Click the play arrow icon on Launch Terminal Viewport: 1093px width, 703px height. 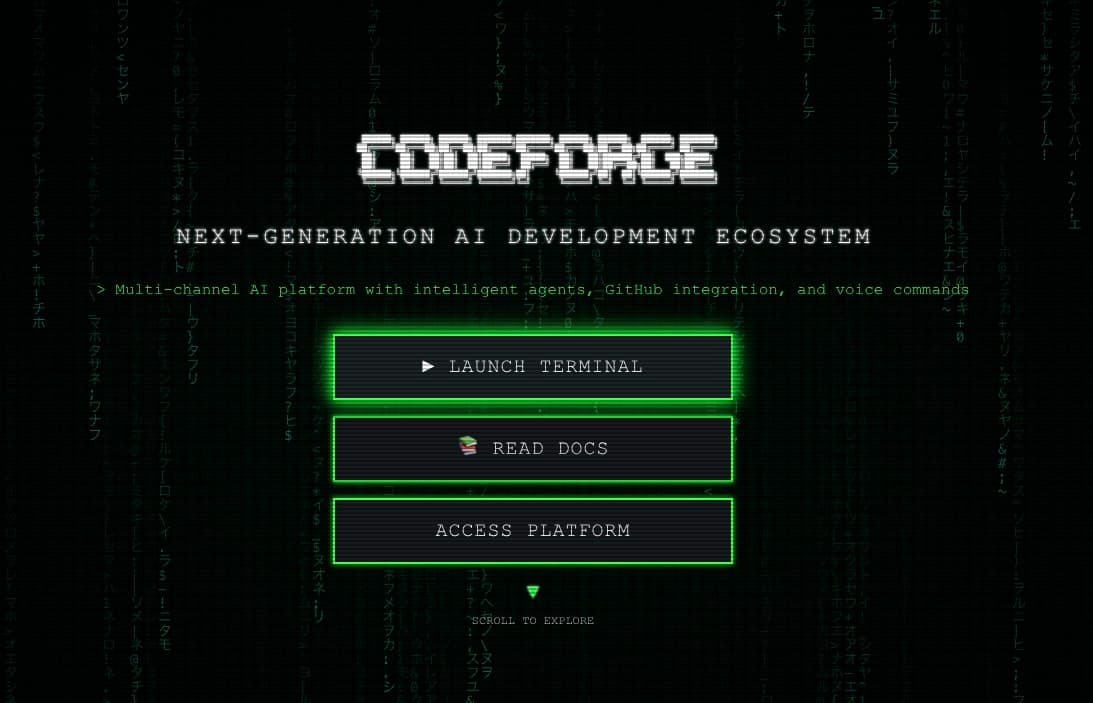(430, 367)
